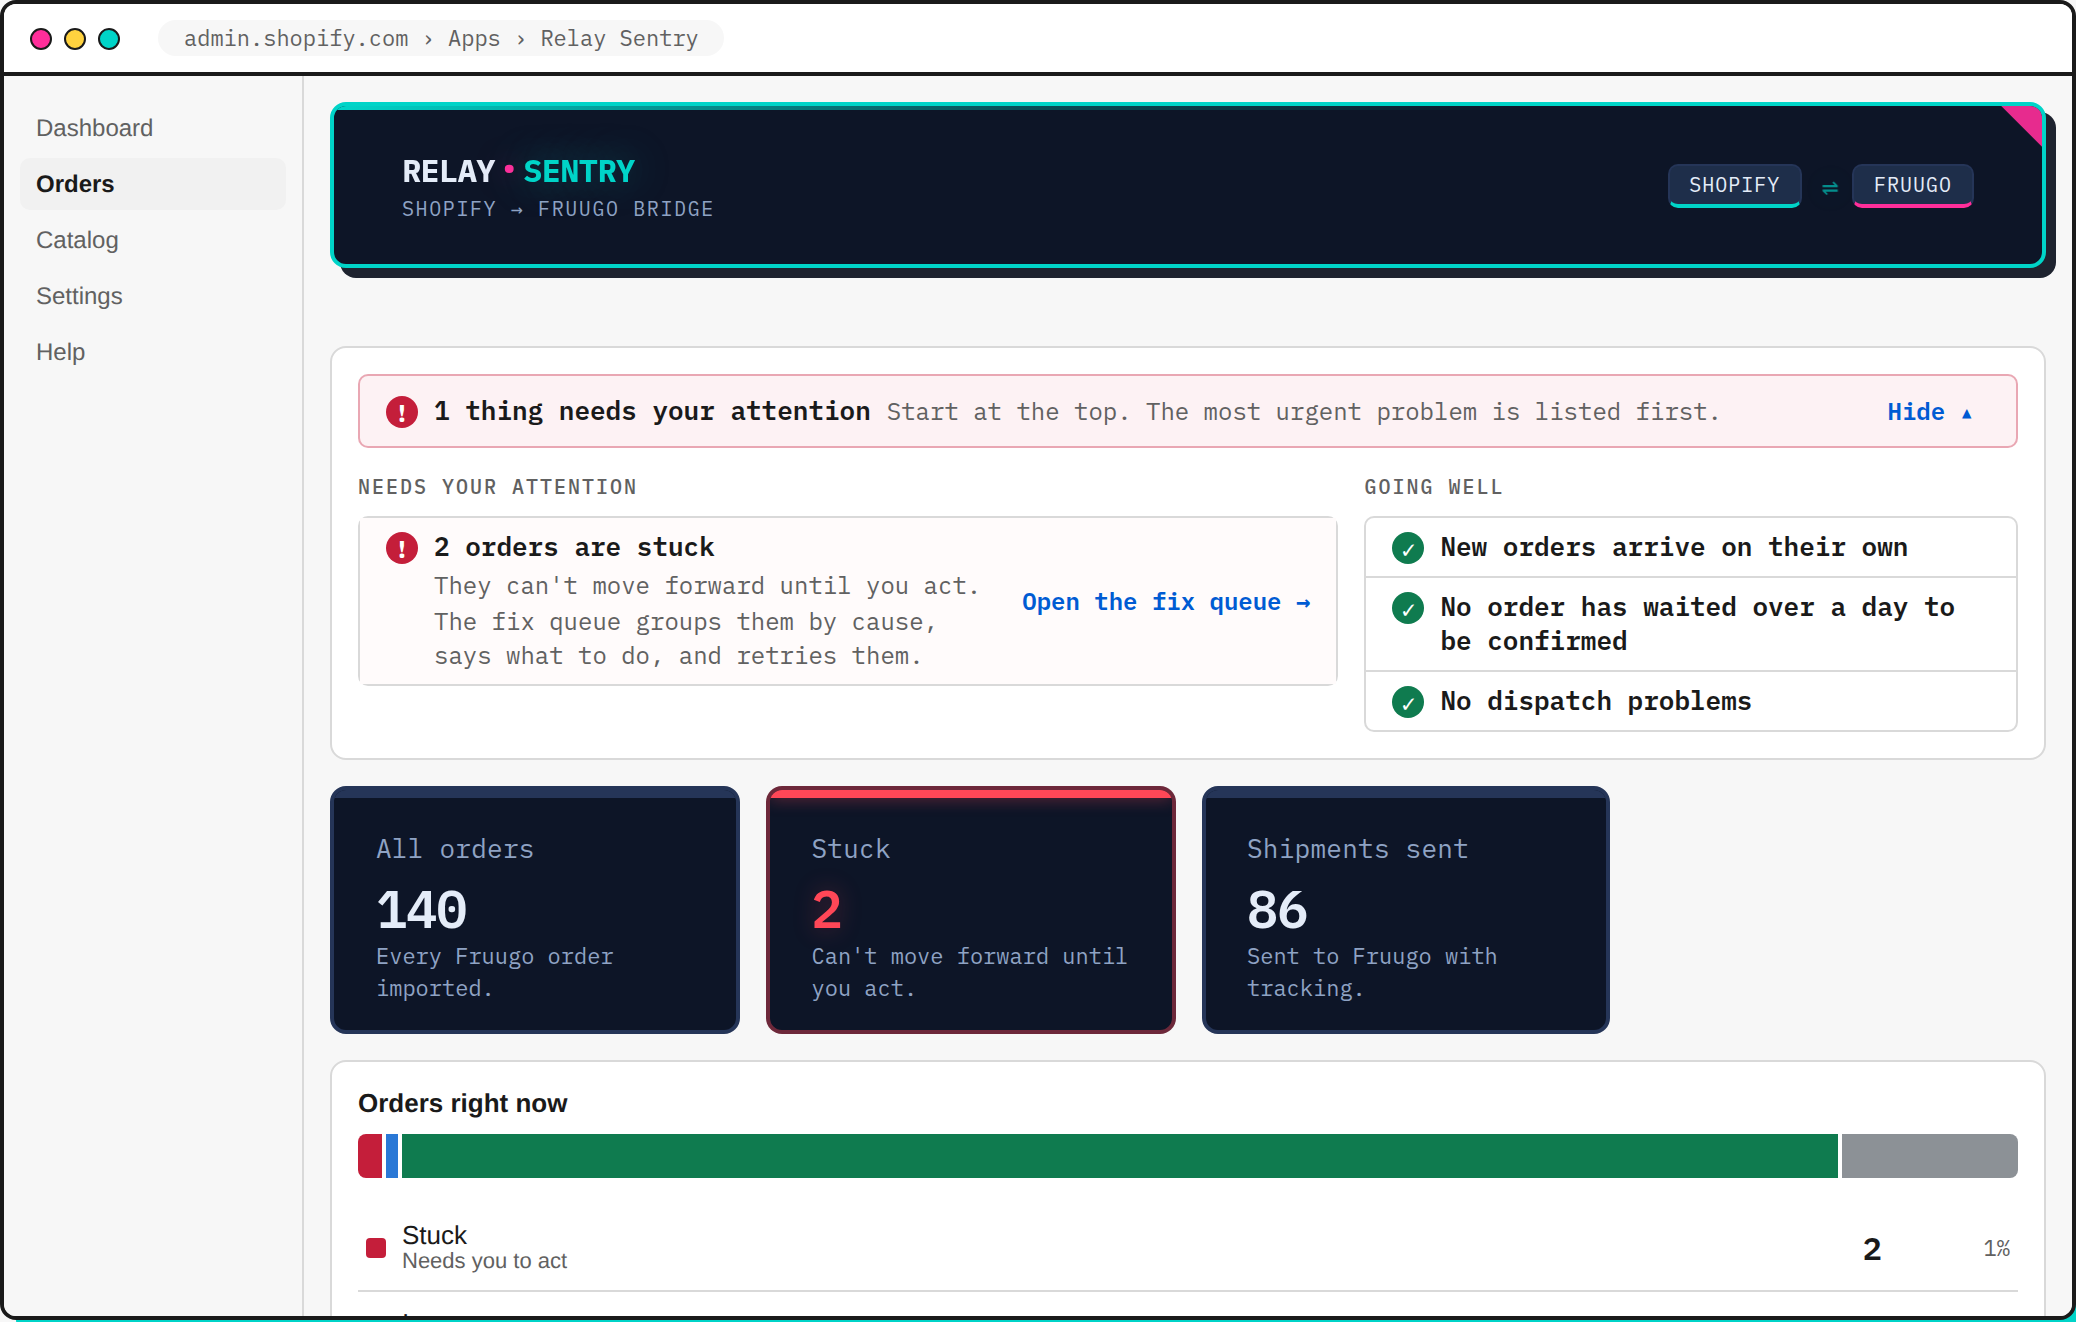Click the '1%' percentage in the Stuck row
The width and height of the screenshot is (2076, 1322).
(1997, 1248)
